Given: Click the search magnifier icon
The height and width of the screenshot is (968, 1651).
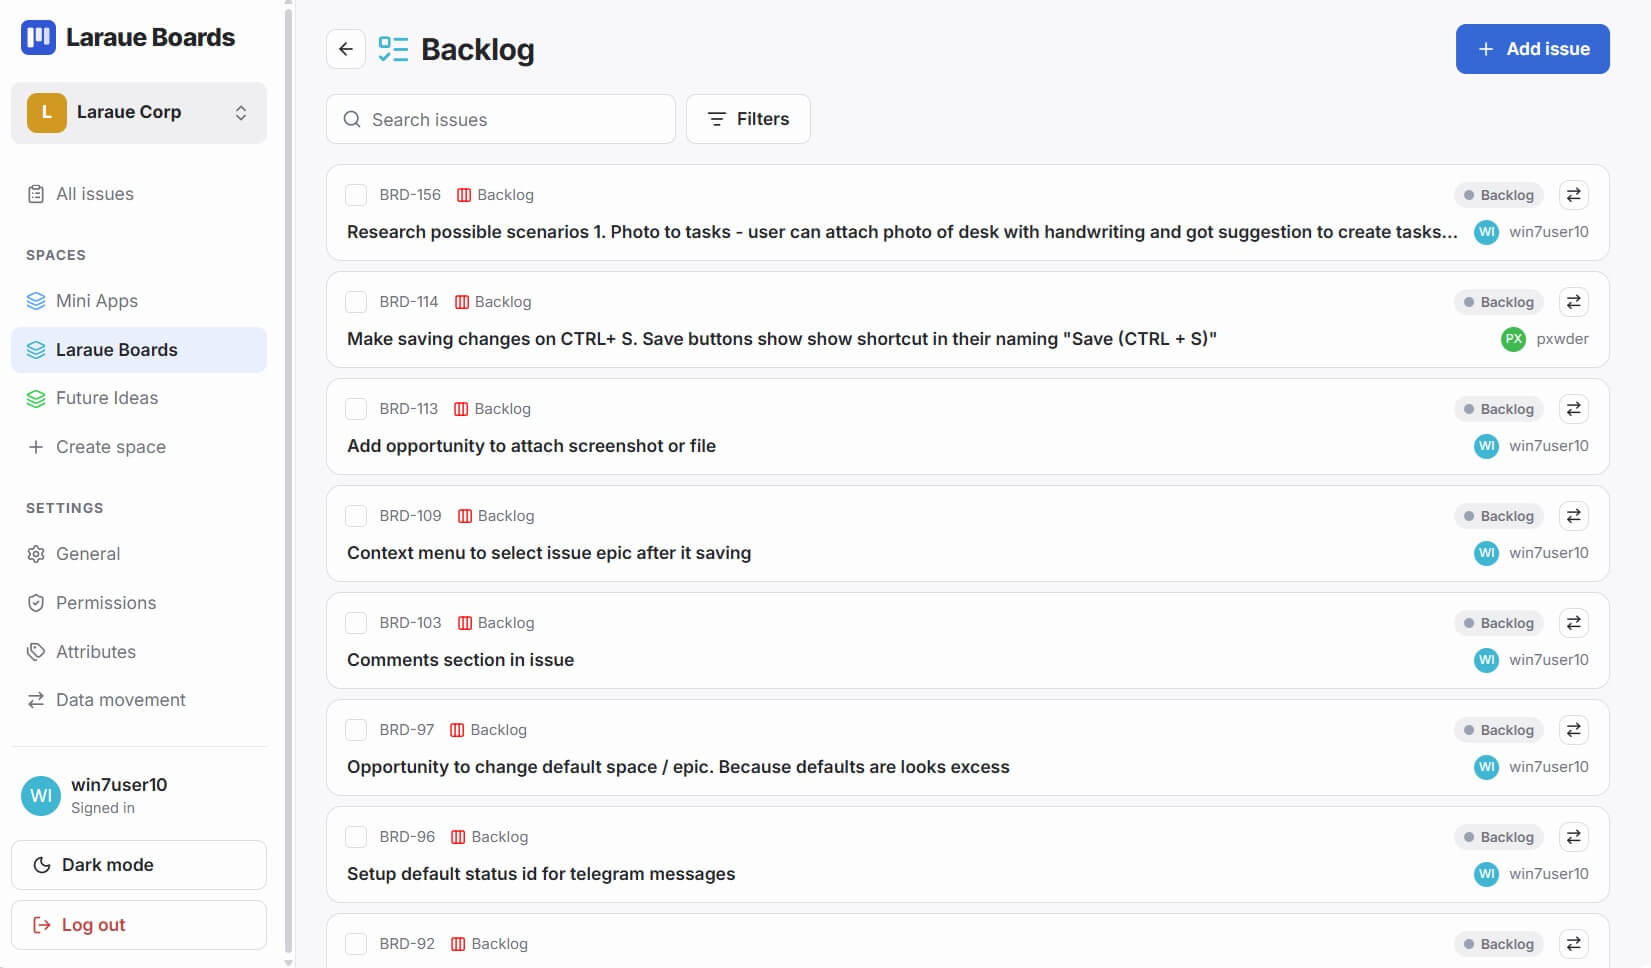Looking at the screenshot, I should (352, 119).
